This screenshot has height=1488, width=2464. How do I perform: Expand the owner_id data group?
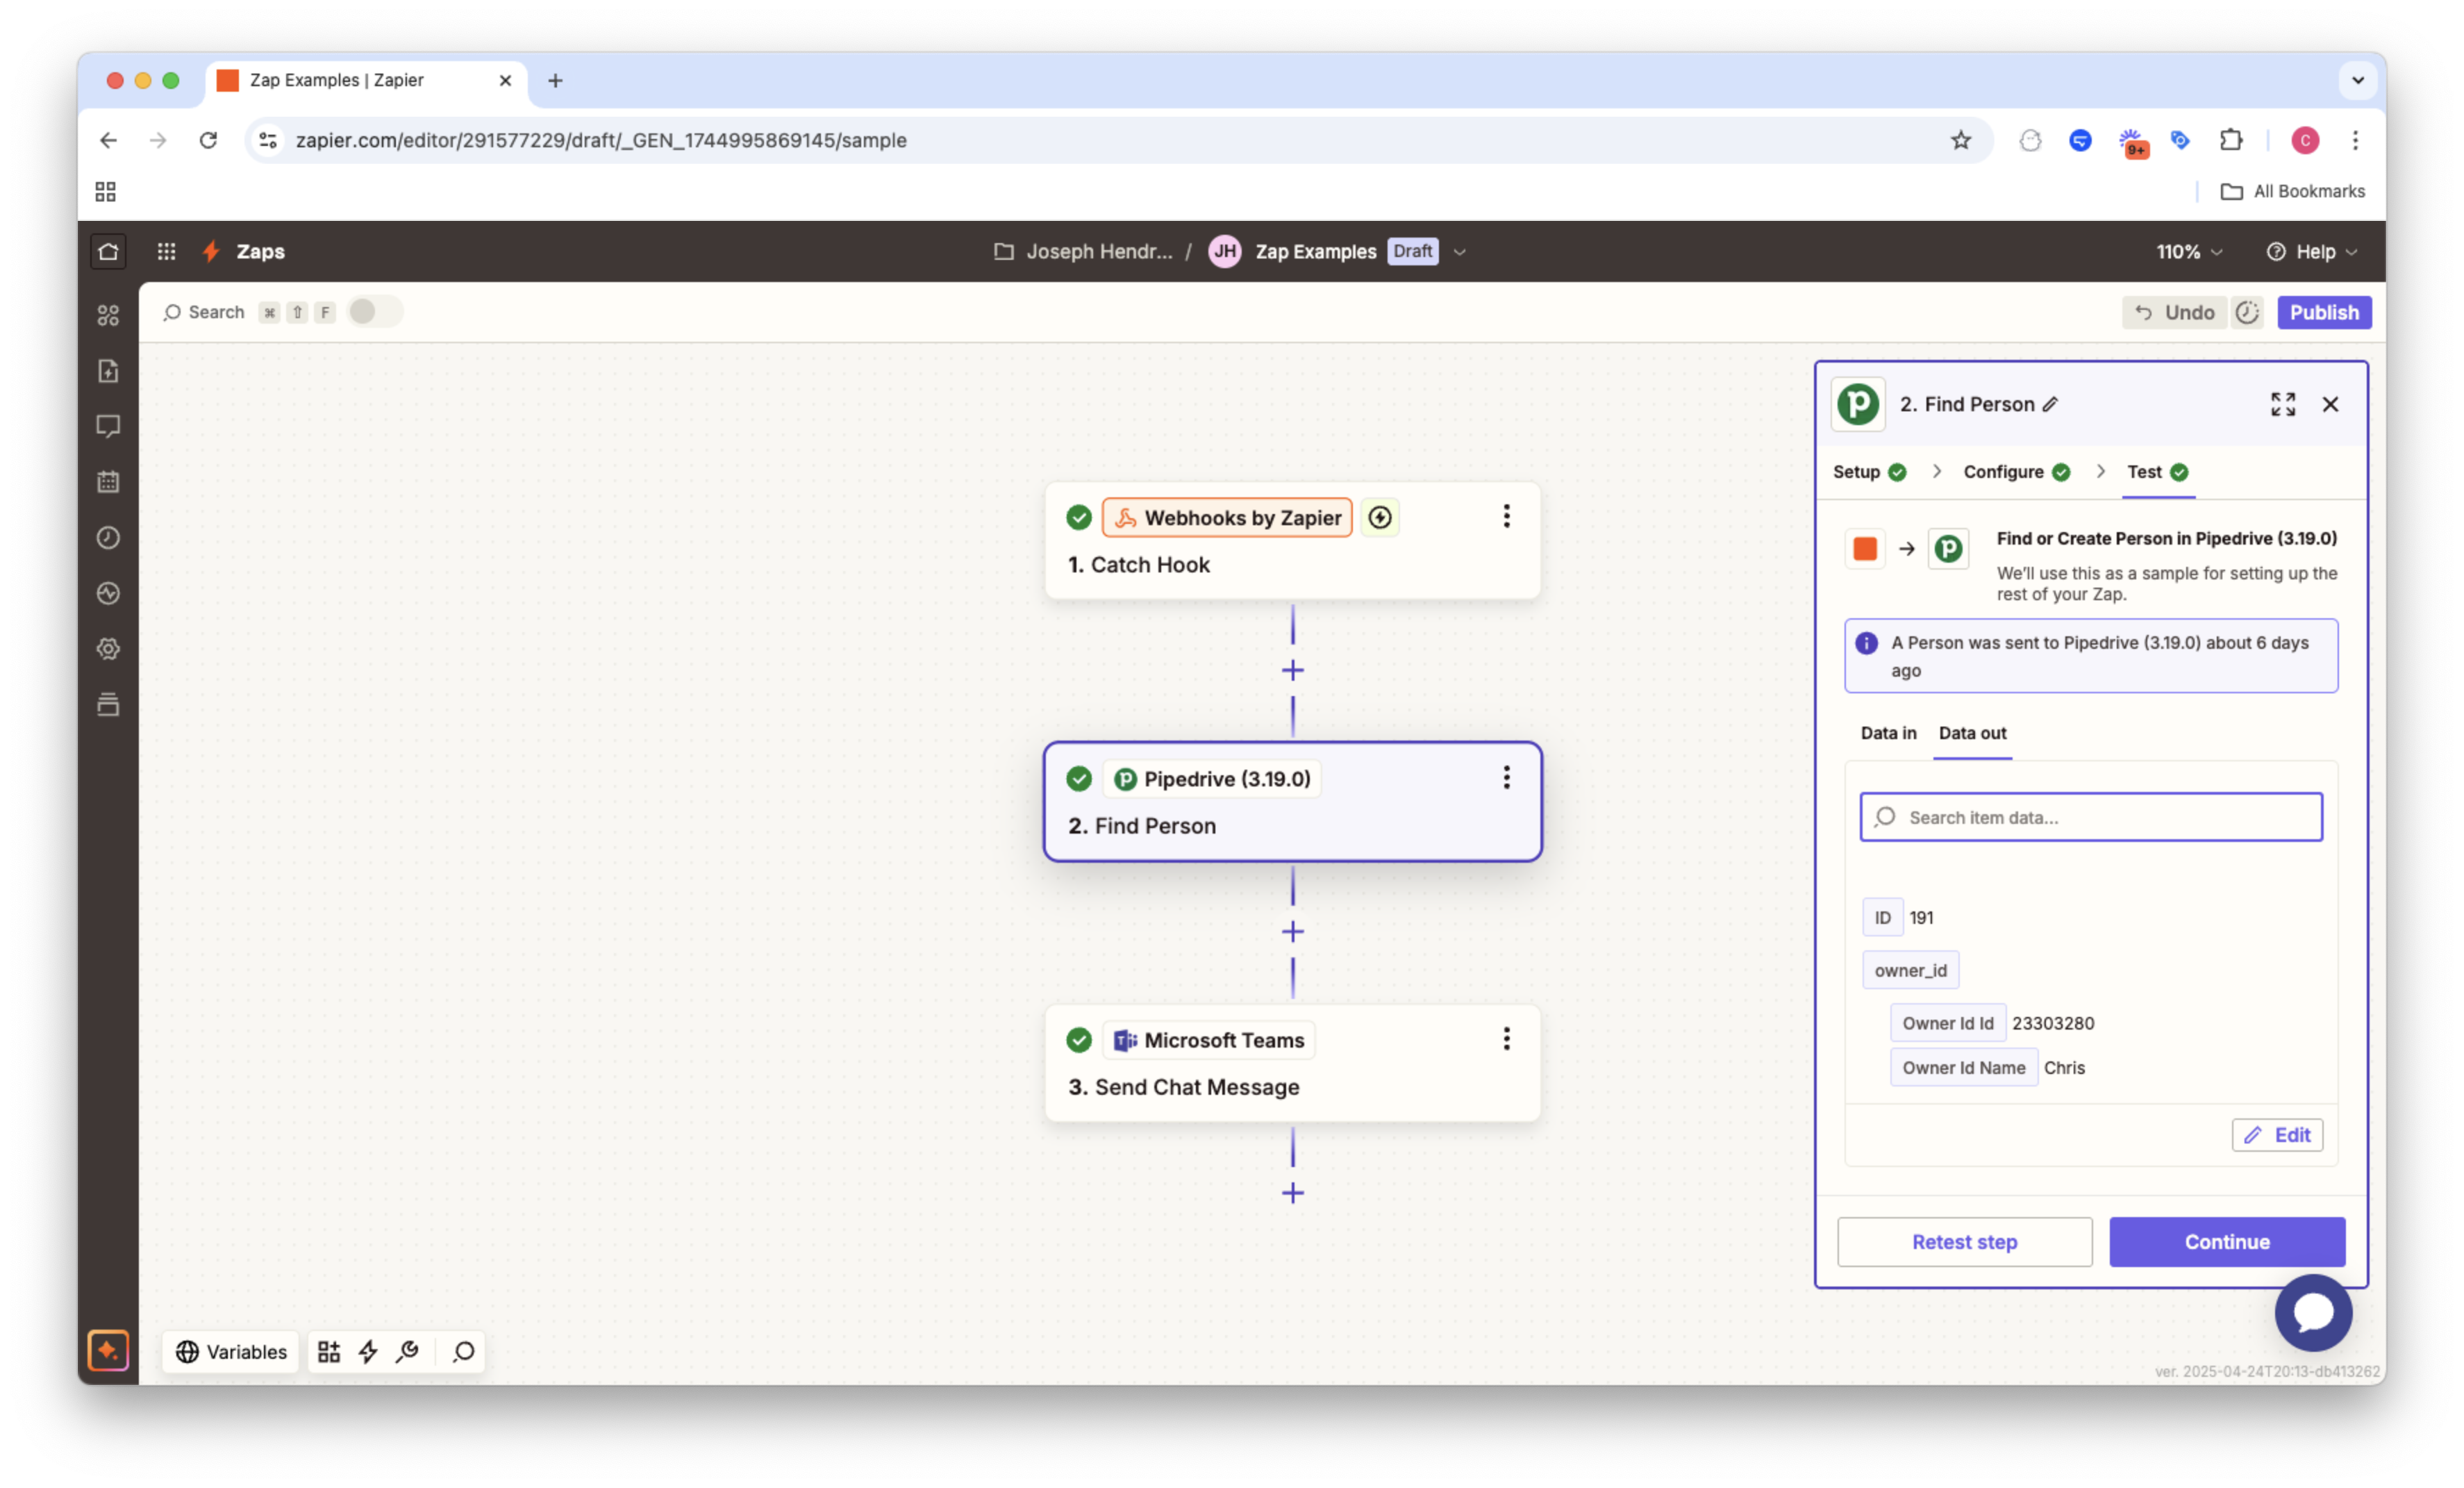pos(1910,970)
